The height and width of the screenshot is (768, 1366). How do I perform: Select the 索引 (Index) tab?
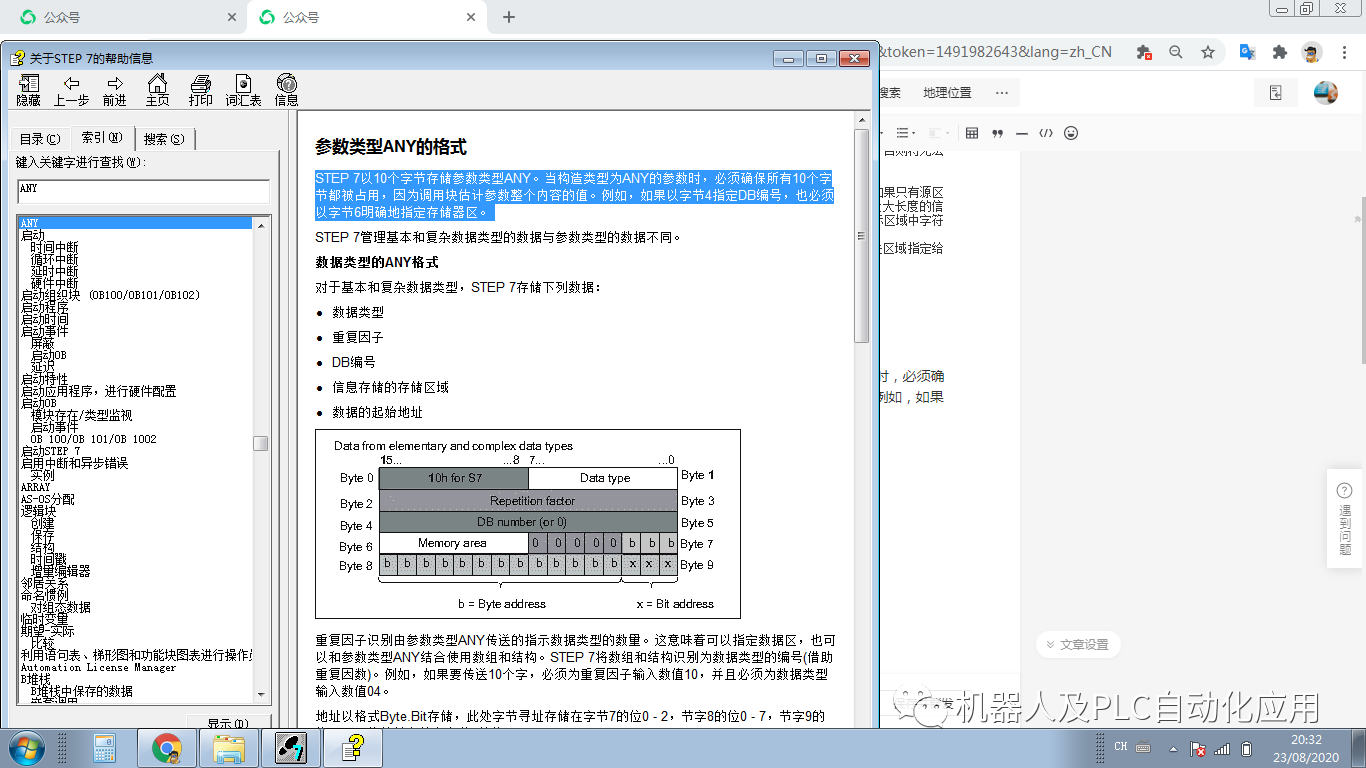click(102, 138)
